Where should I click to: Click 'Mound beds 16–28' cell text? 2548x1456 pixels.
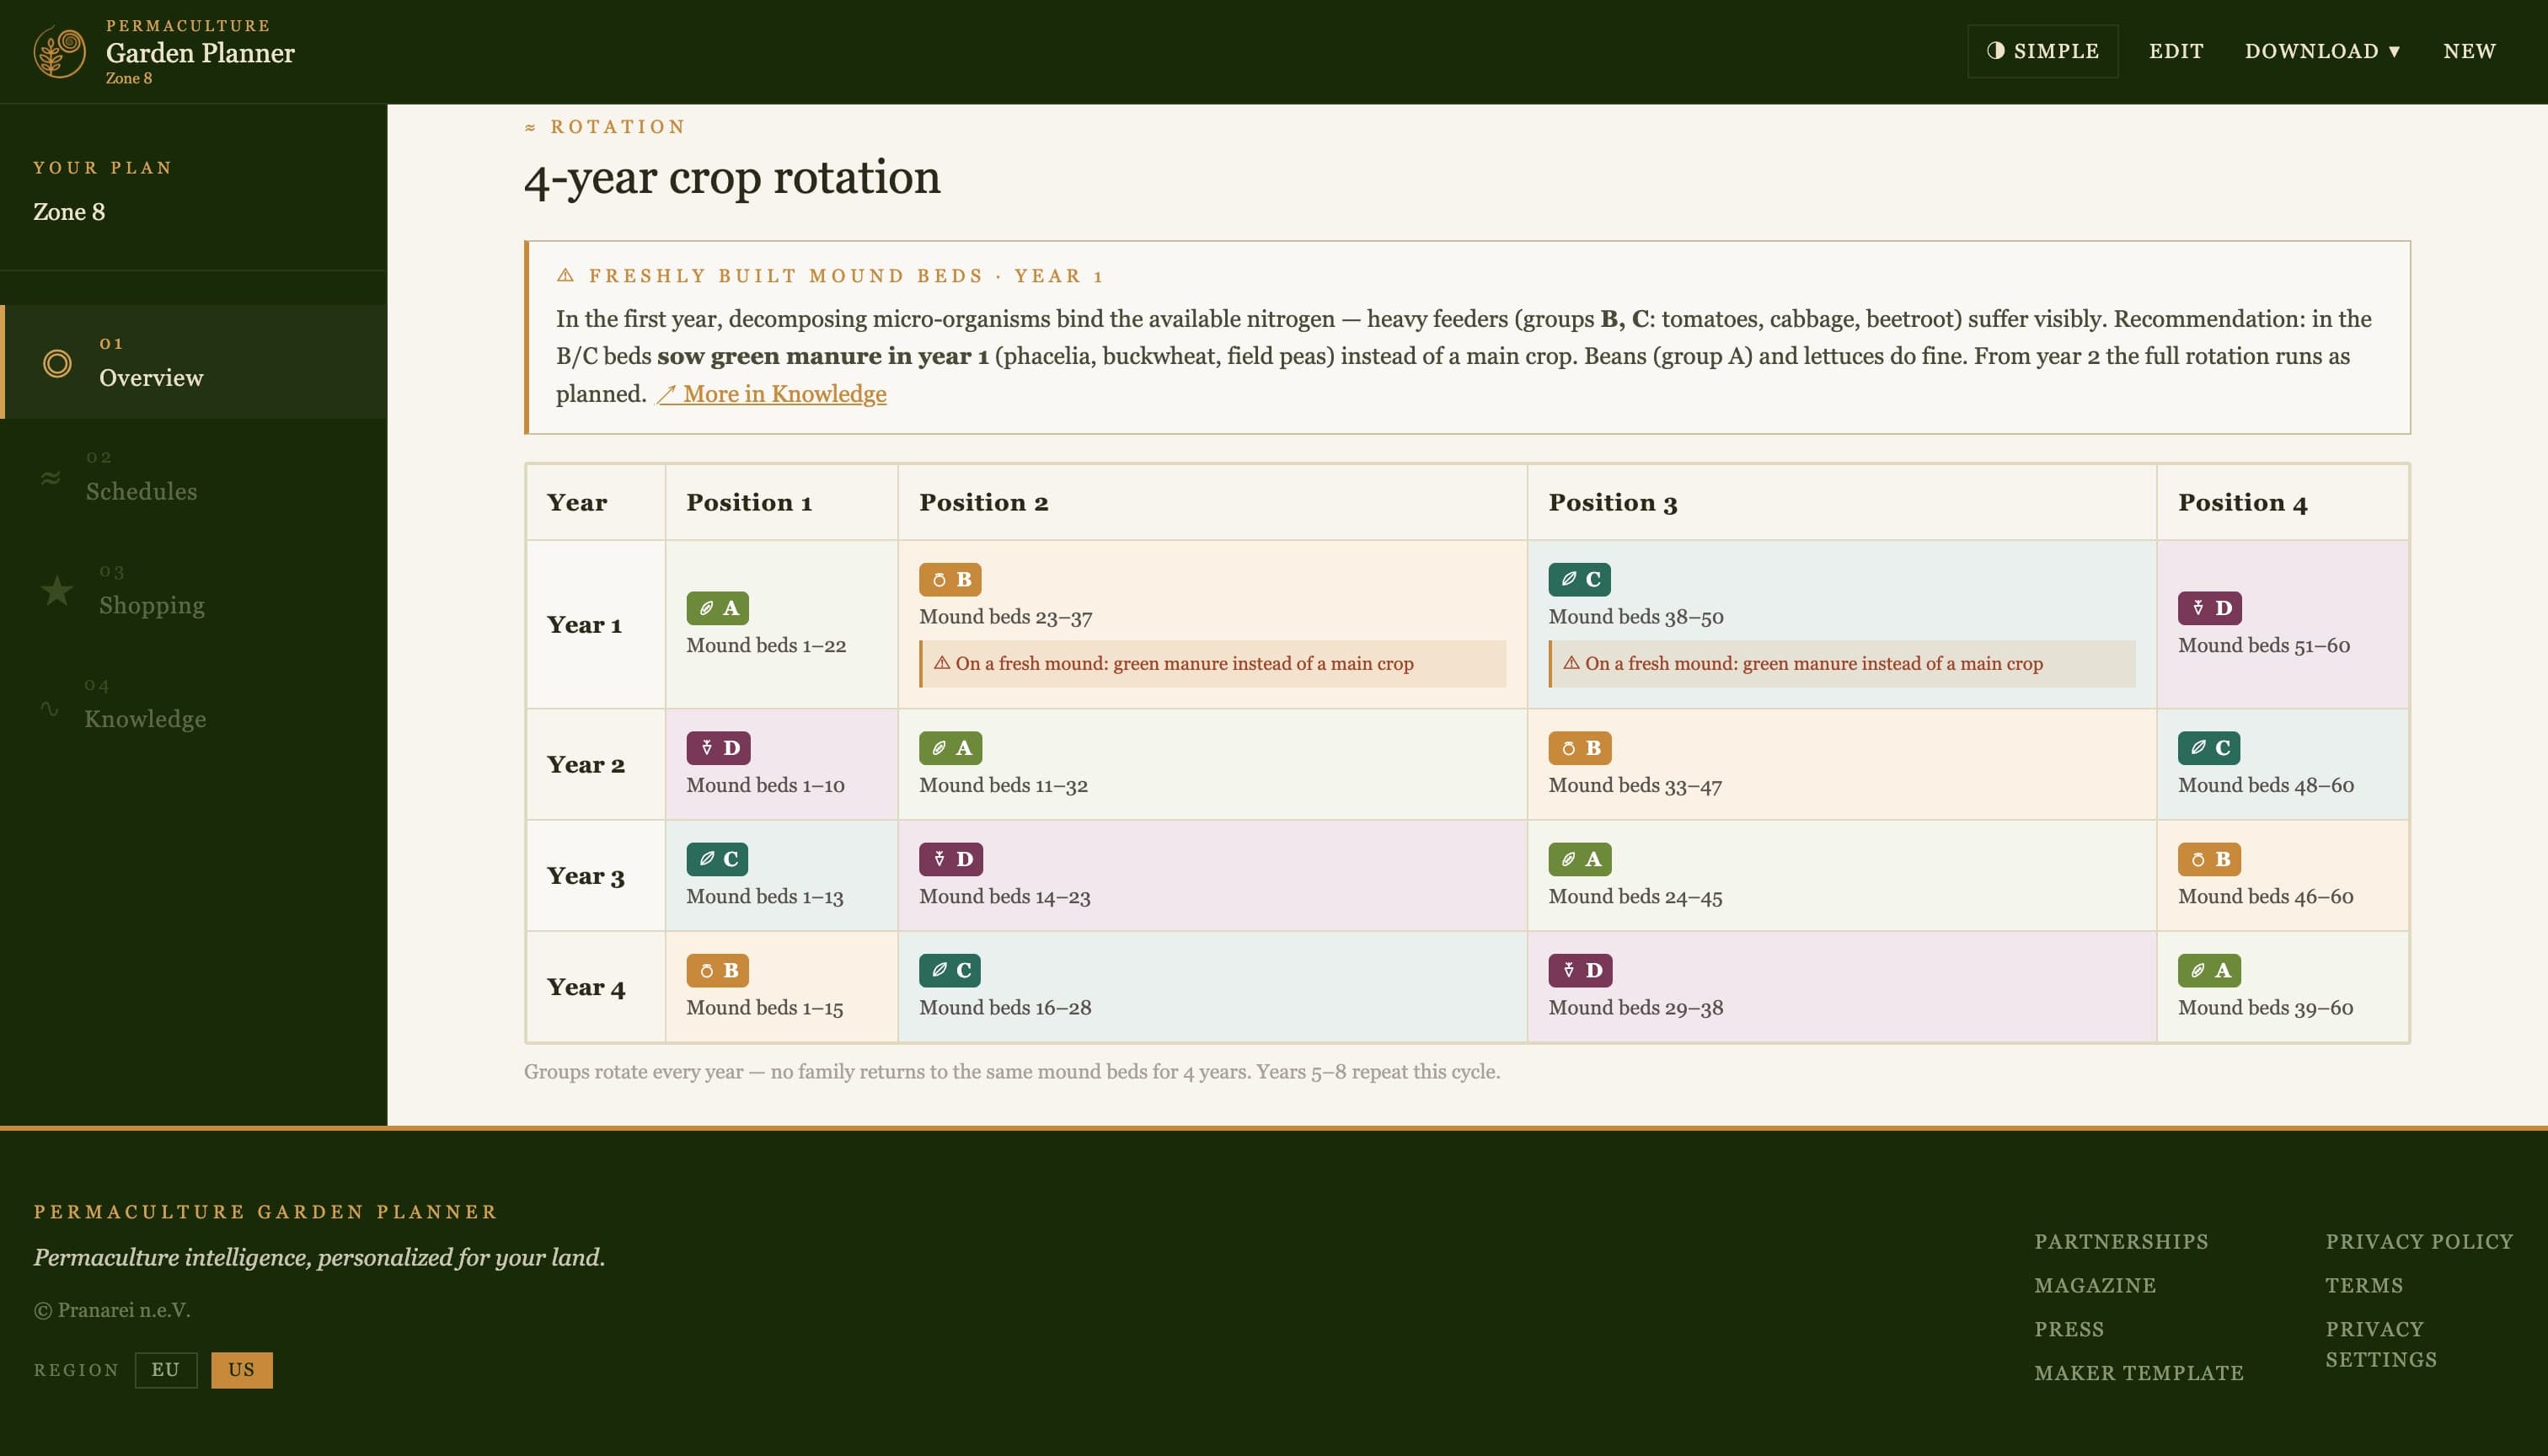(1004, 1008)
